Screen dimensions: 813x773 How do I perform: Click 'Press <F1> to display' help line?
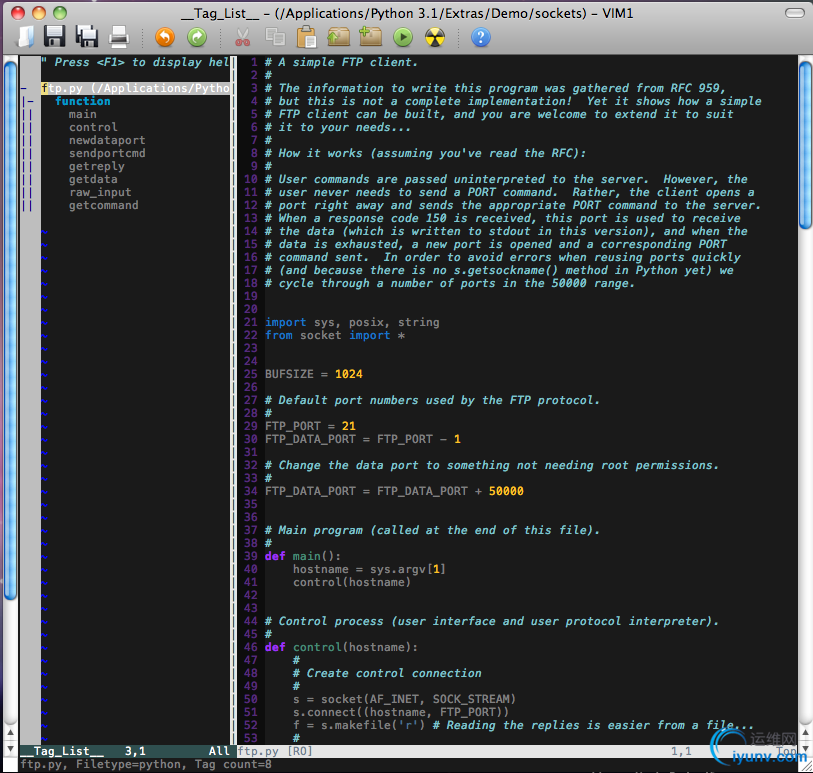coord(135,62)
